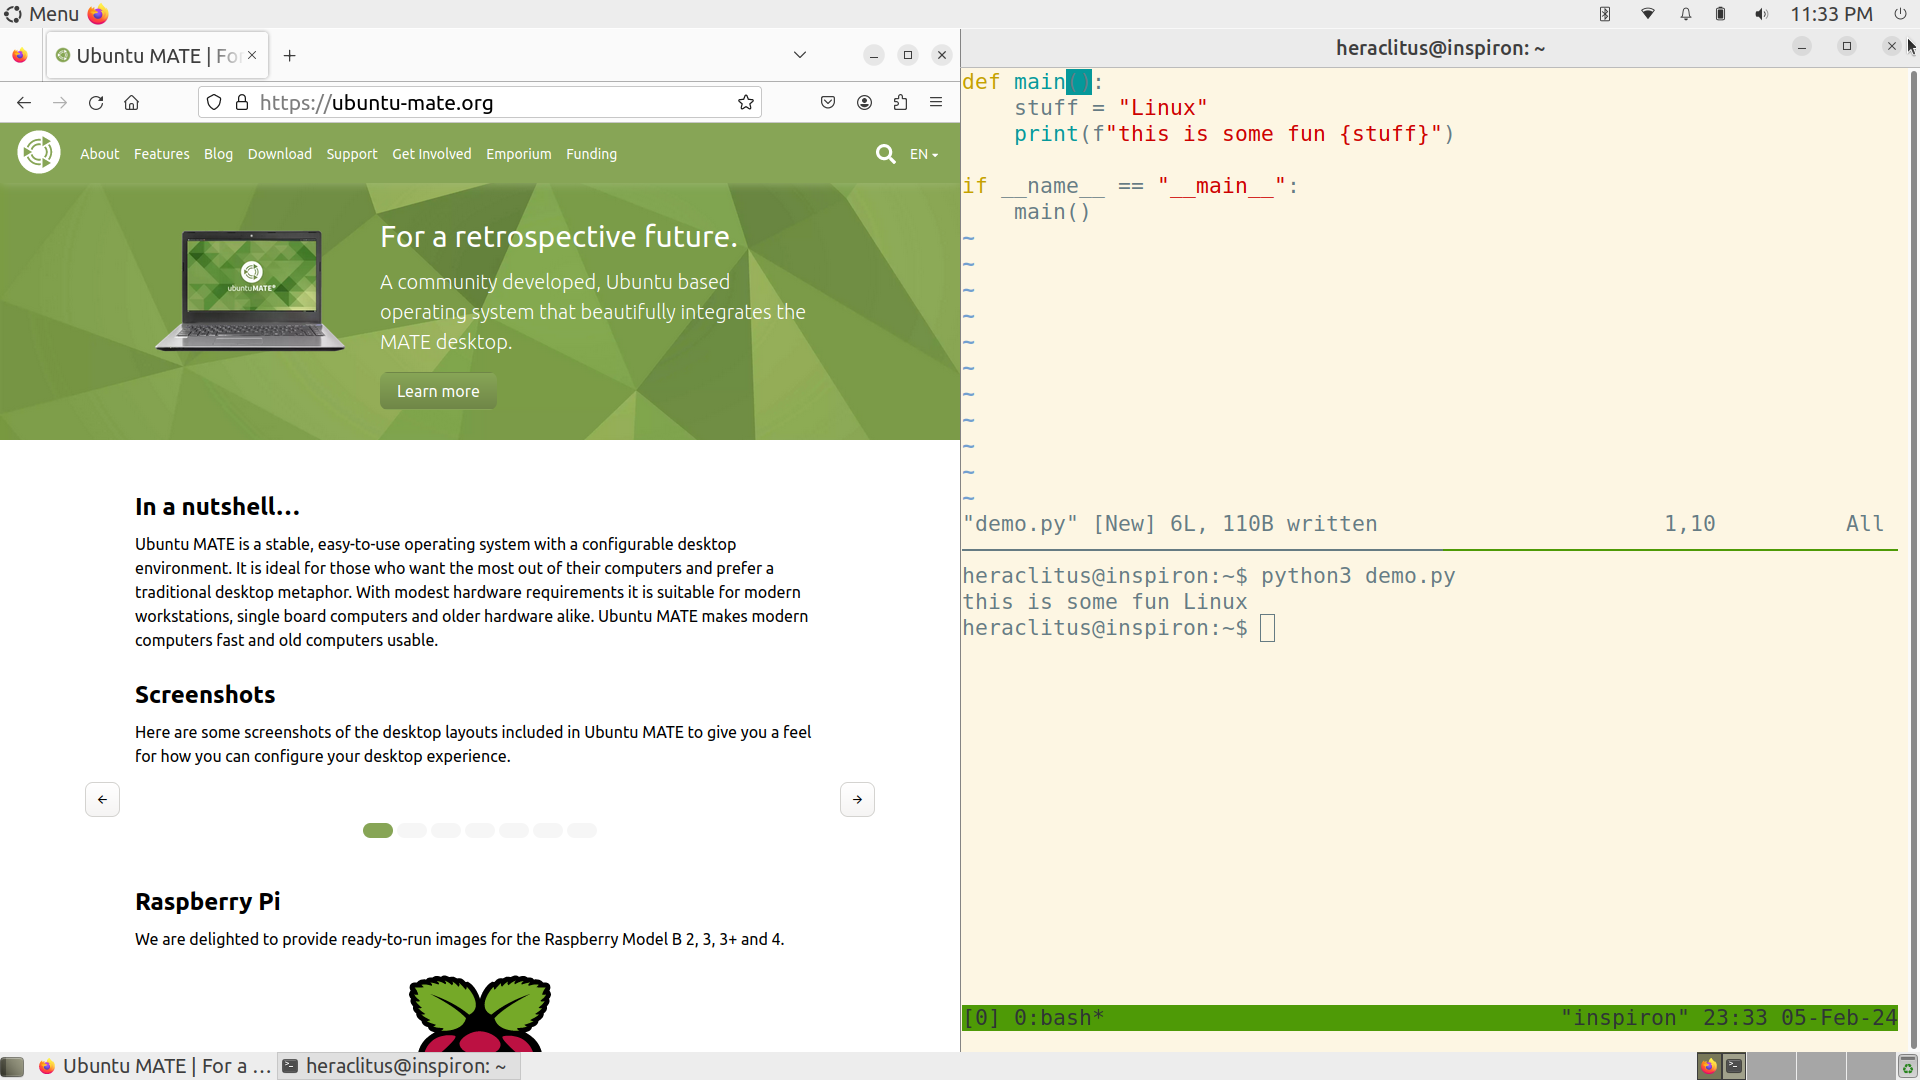Open the Download navigation menu item
The width and height of the screenshot is (1920, 1080).
click(x=280, y=154)
